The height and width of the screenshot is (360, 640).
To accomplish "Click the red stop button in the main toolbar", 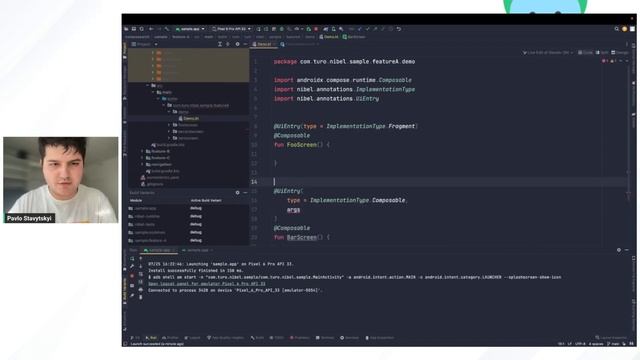I will click(x=316, y=29).
